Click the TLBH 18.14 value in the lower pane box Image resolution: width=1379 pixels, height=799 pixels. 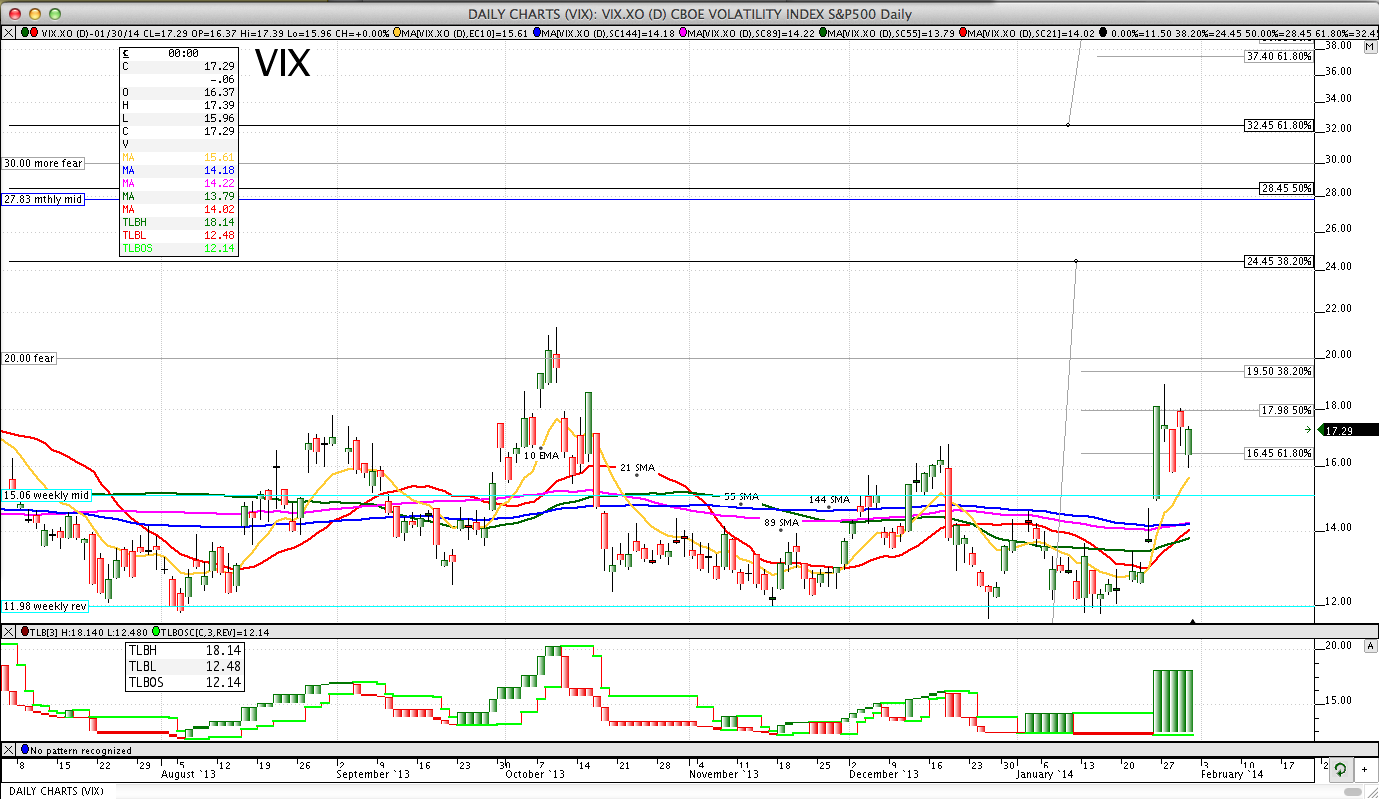[x=225, y=650]
